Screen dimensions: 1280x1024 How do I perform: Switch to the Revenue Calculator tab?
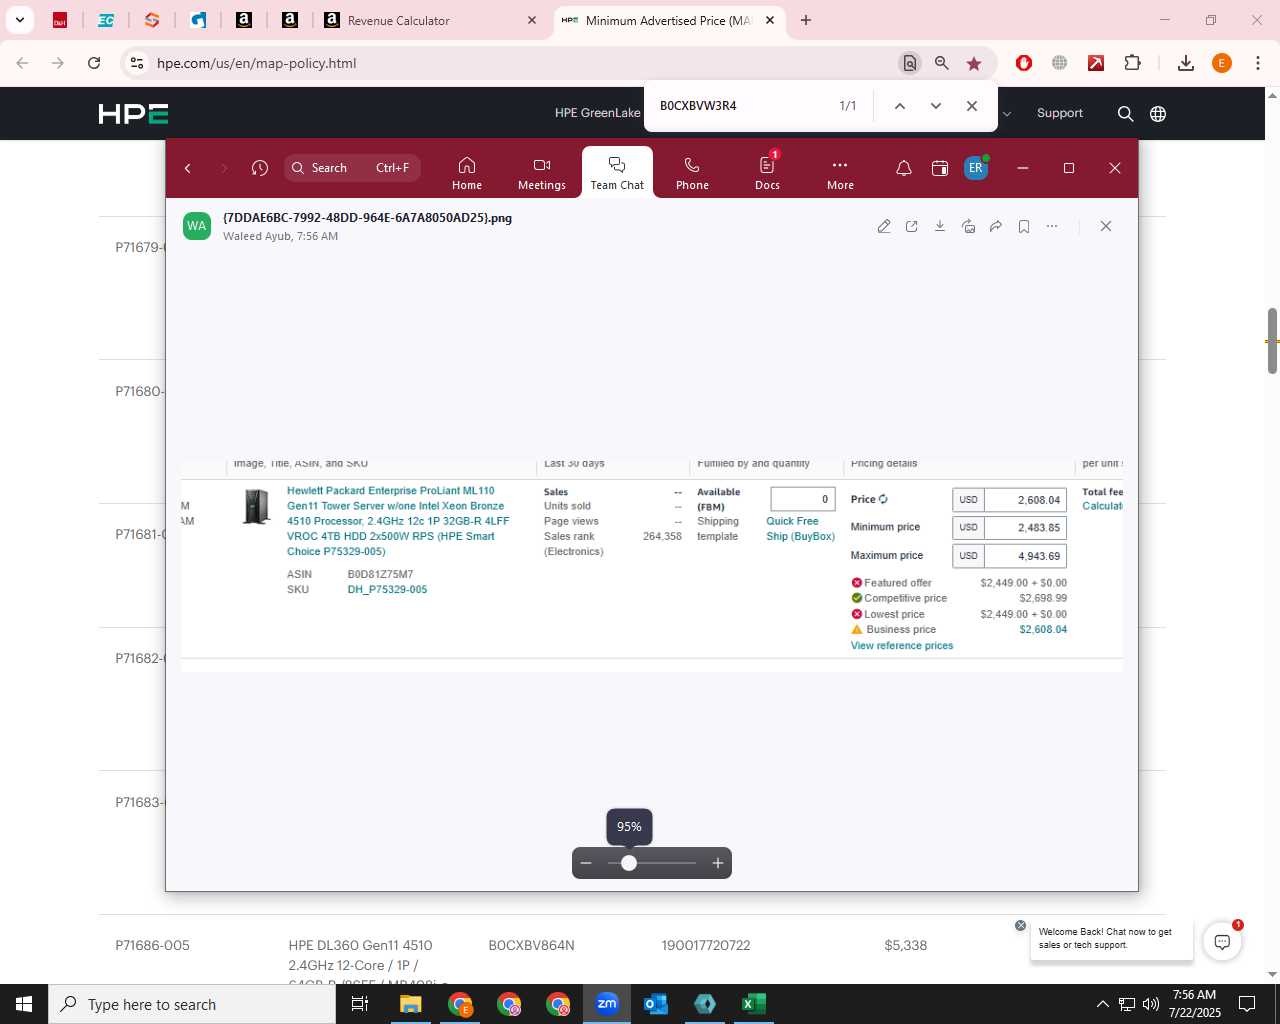pos(430,20)
